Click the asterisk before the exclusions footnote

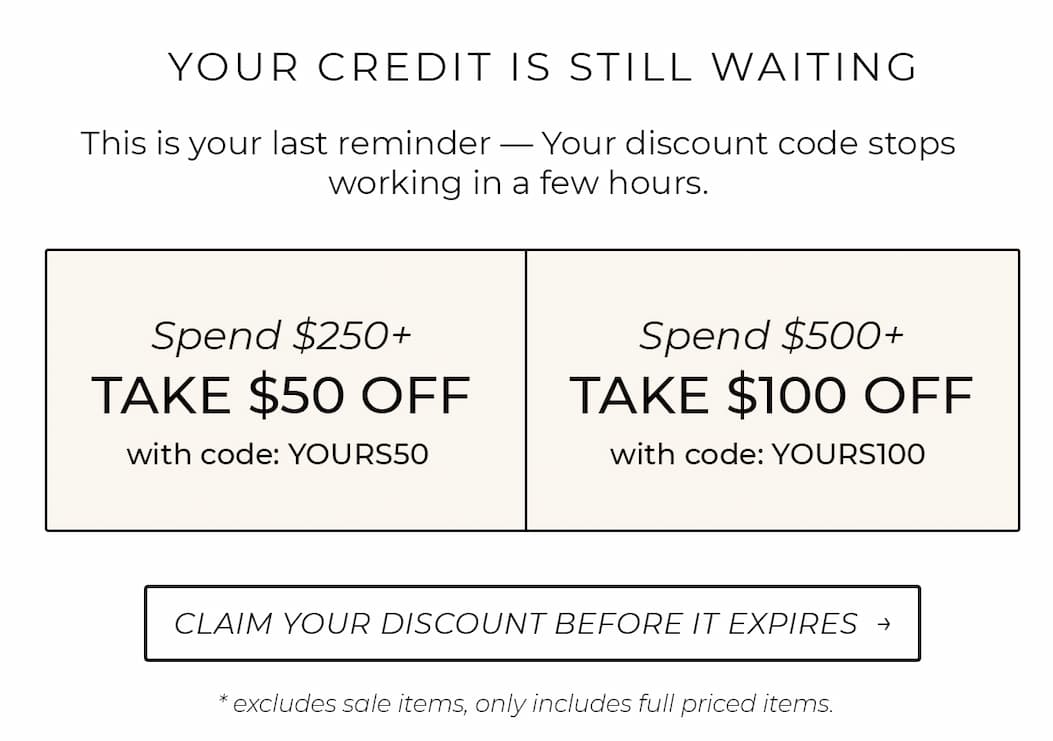coord(224,699)
